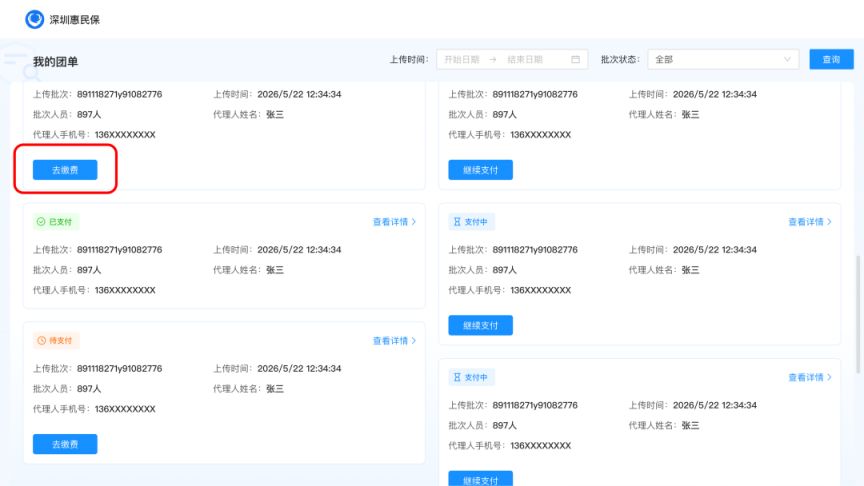Click 897人 batch count in the 待支付 card

[x=89, y=389]
